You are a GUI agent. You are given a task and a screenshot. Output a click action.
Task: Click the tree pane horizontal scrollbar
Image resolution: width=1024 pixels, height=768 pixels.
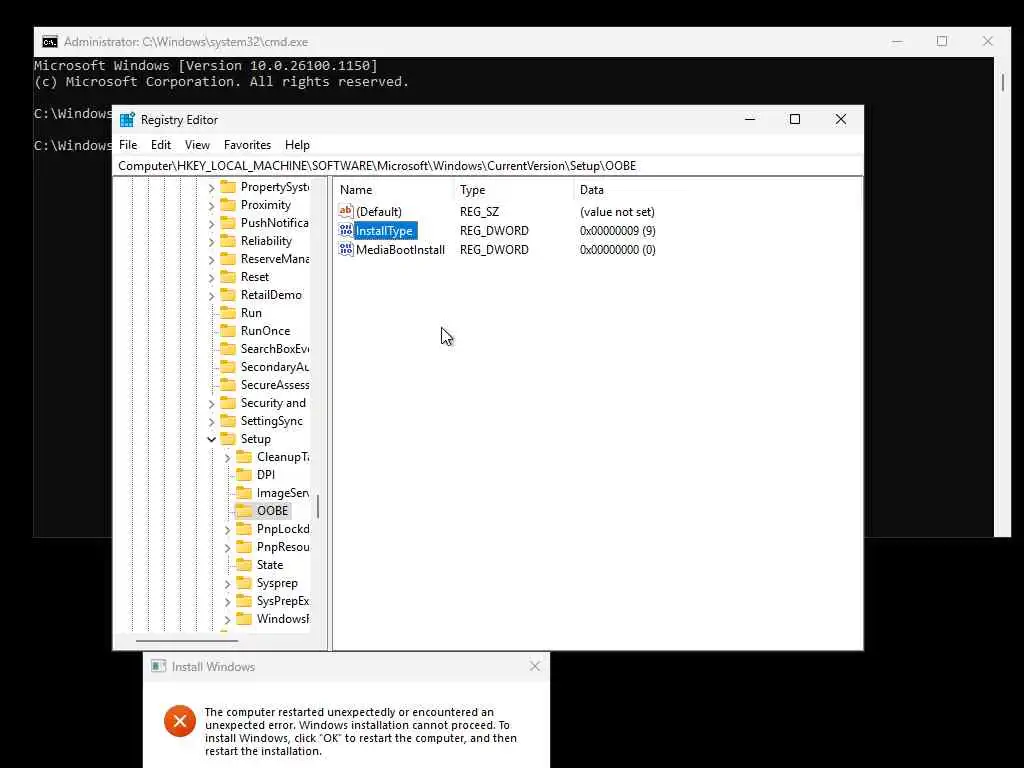[187, 641]
